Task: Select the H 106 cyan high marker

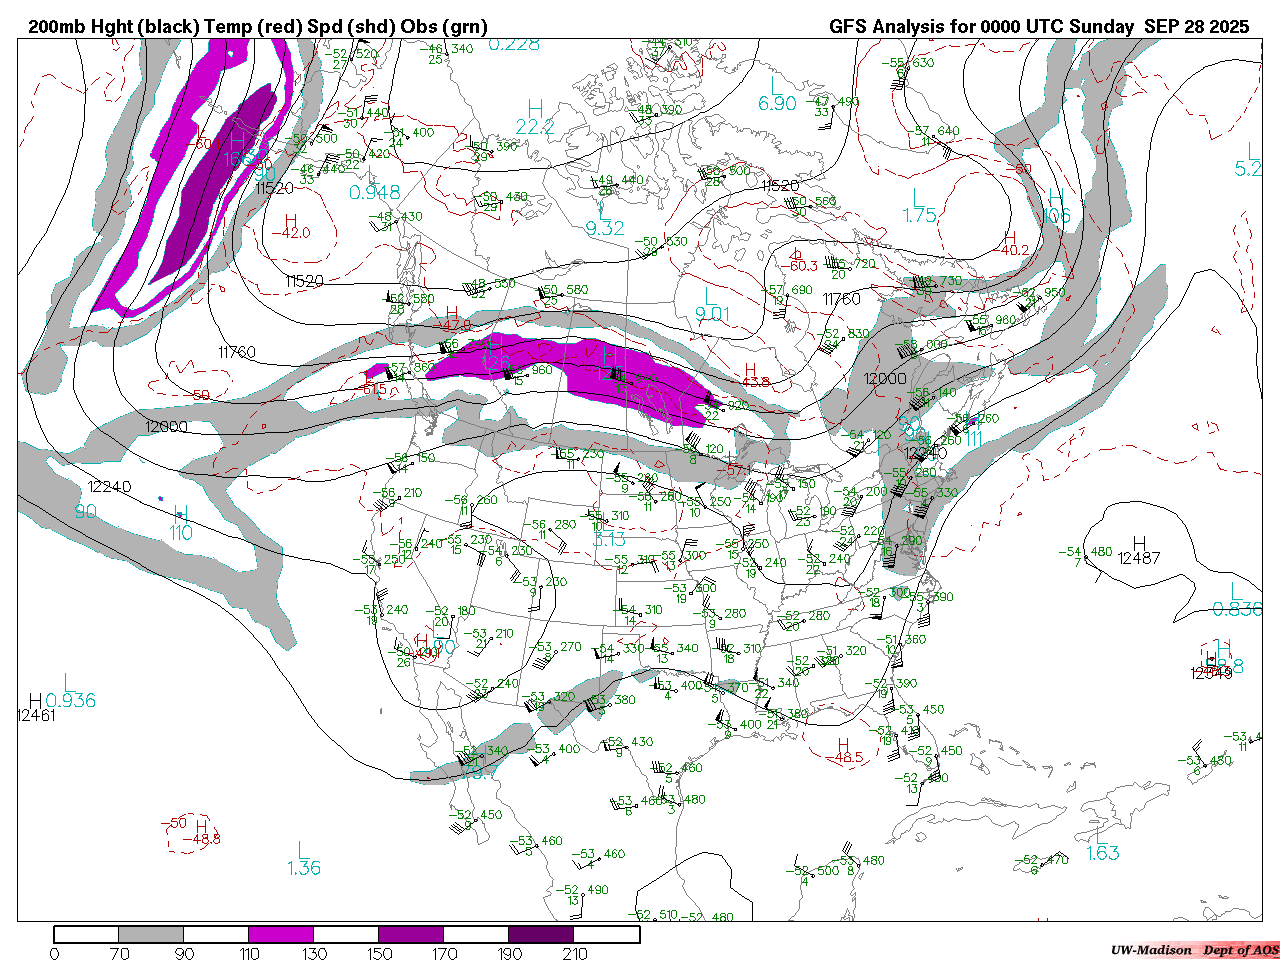Action: point(1056,206)
